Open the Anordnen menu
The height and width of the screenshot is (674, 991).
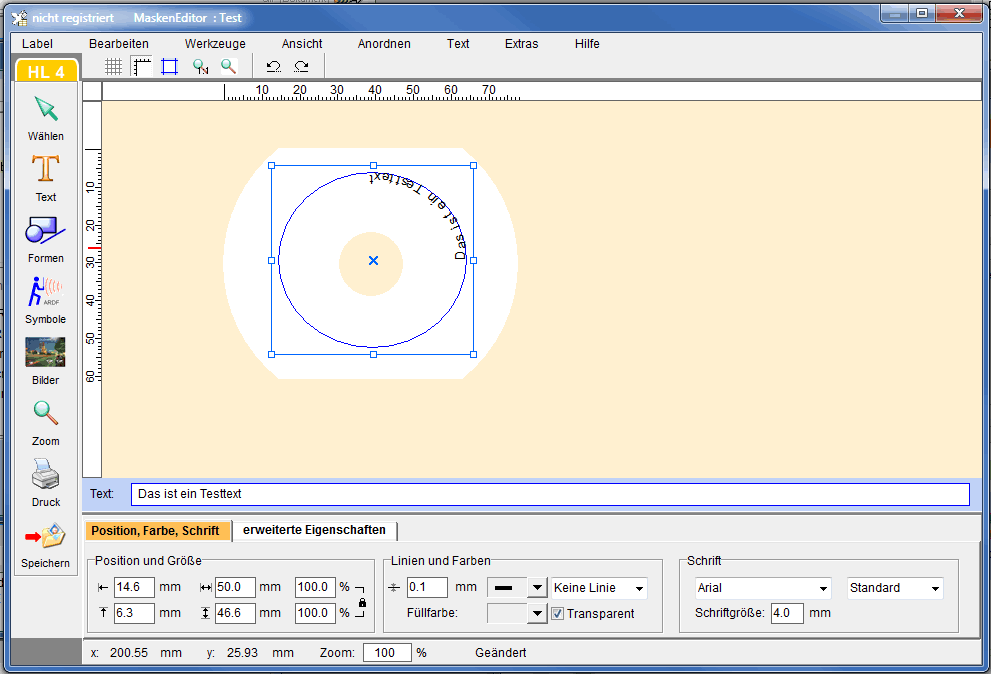click(x=384, y=44)
